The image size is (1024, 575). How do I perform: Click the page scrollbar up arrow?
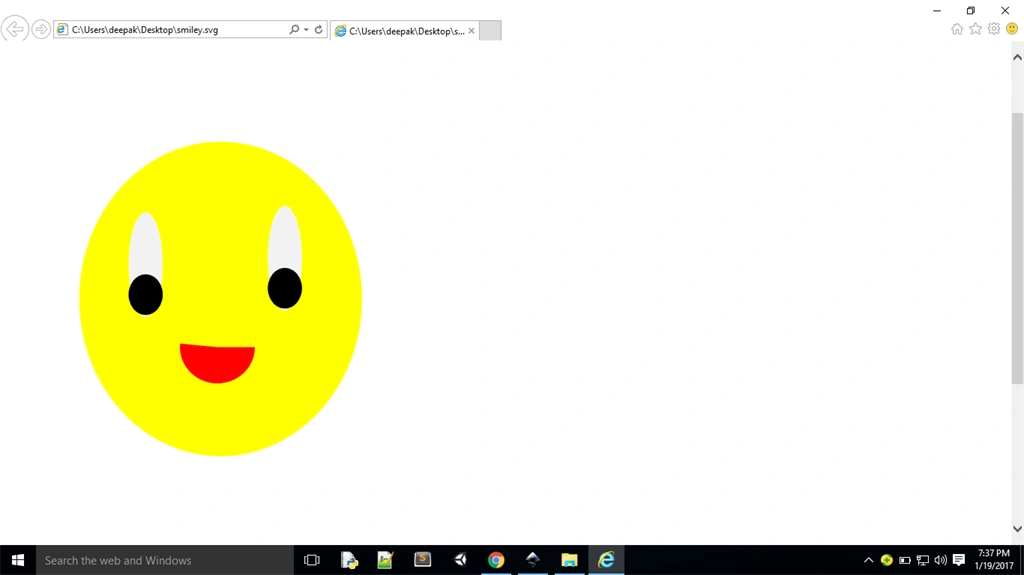click(1017, 58)
